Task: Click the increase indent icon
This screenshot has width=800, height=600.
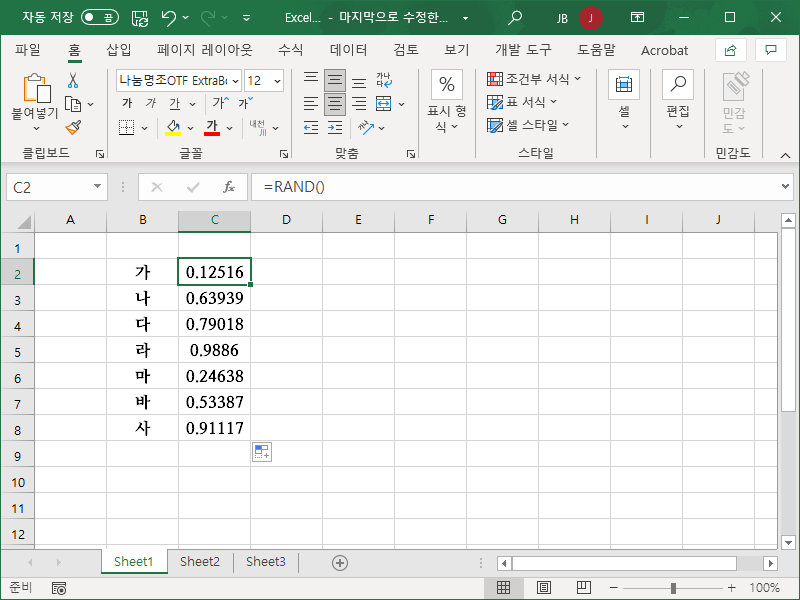Action: (335, 128)
